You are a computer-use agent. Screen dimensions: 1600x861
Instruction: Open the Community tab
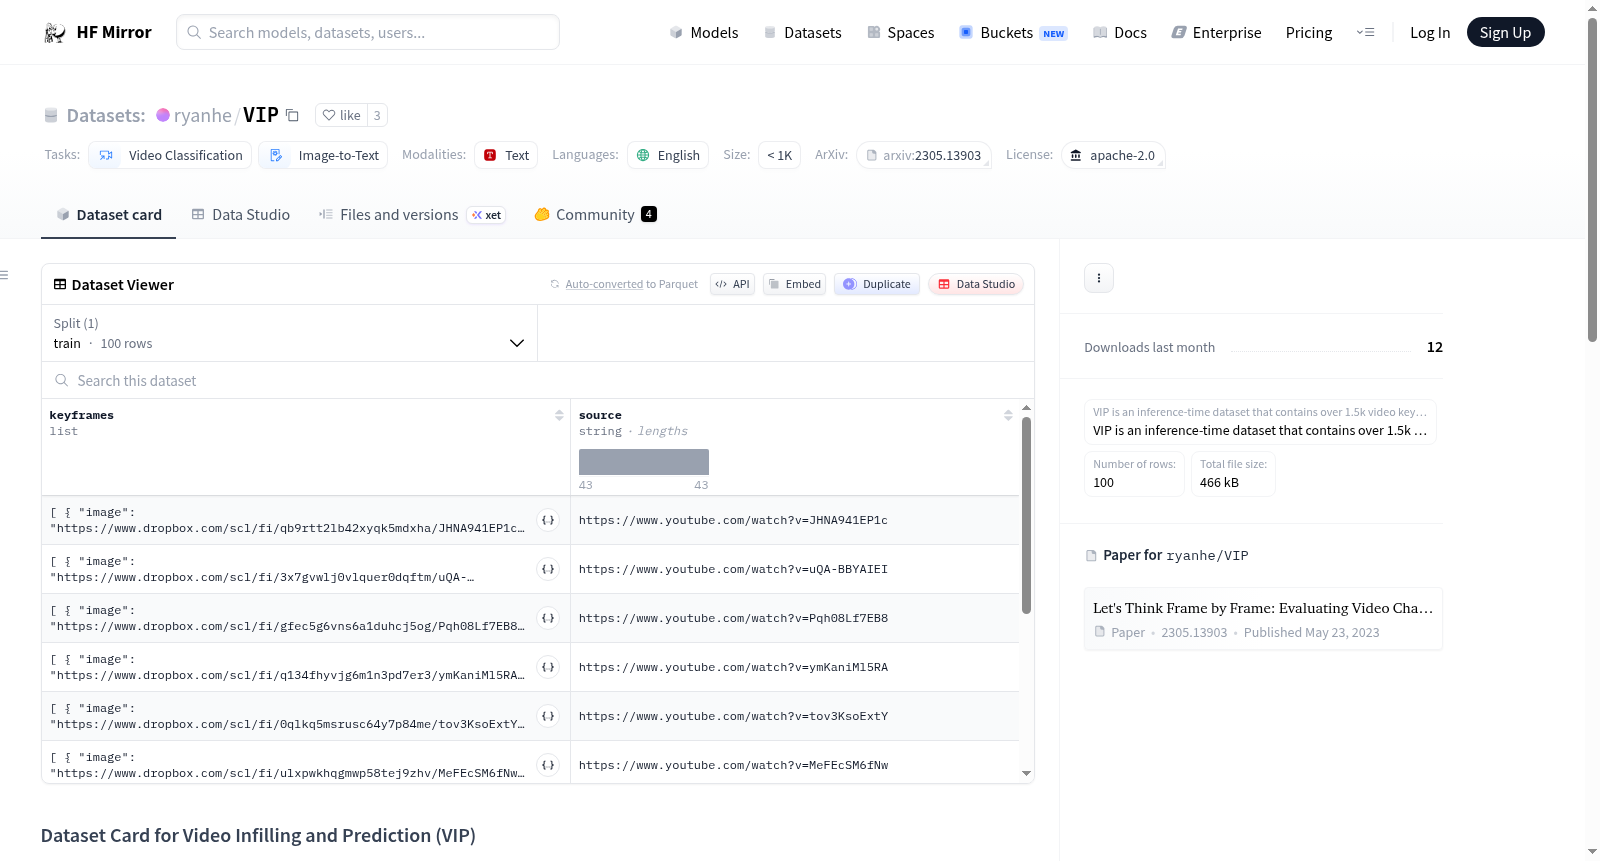pos(595,215)
